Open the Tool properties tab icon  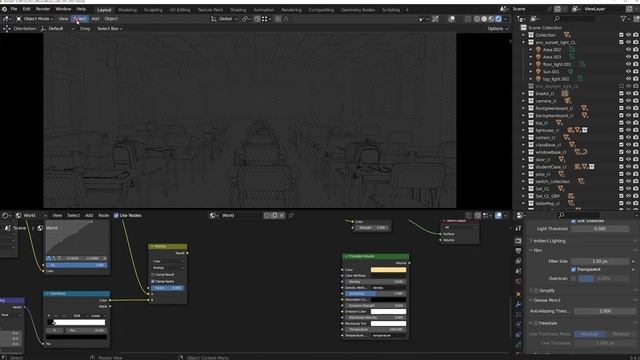518,228
